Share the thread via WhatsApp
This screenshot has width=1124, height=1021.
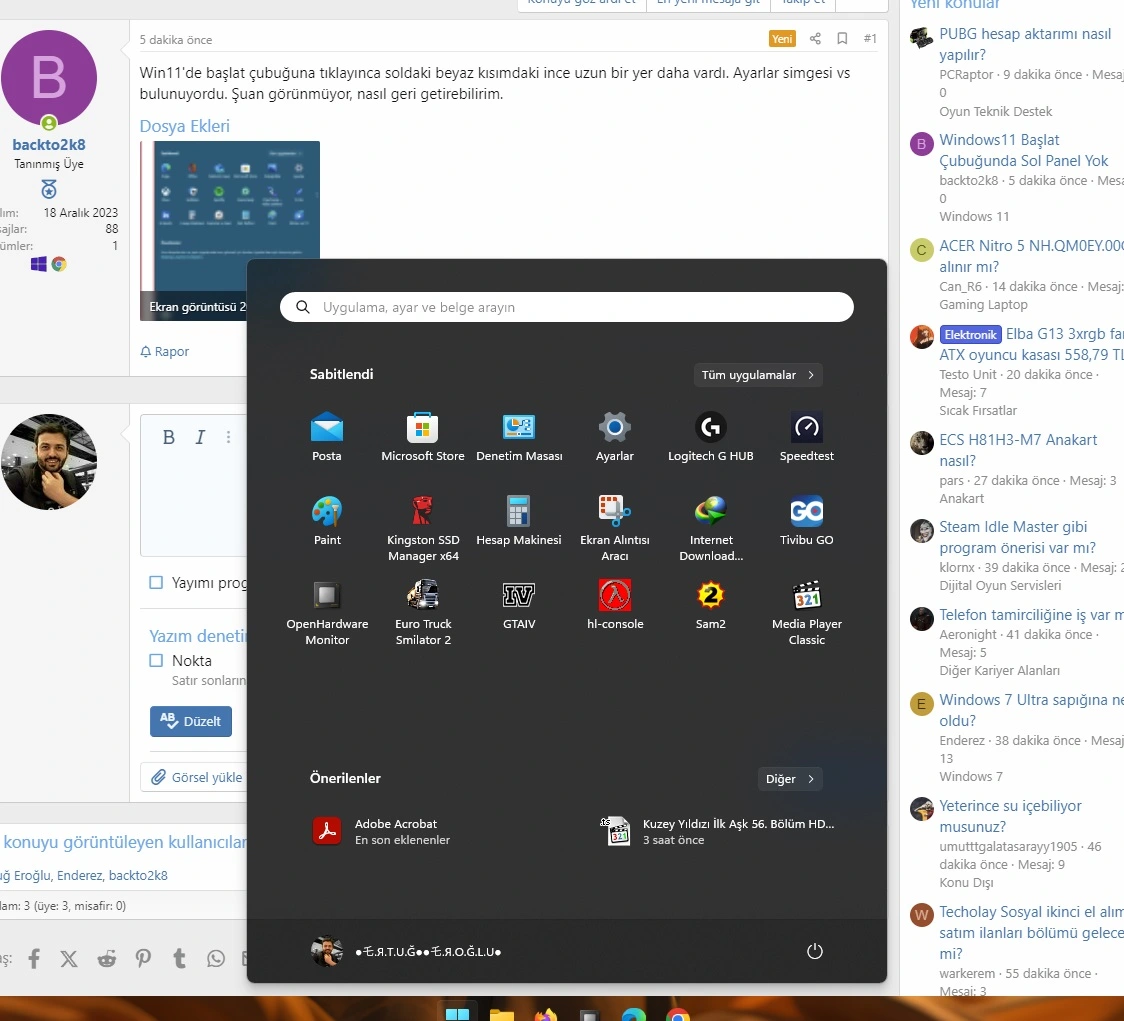tap(216, 959)
